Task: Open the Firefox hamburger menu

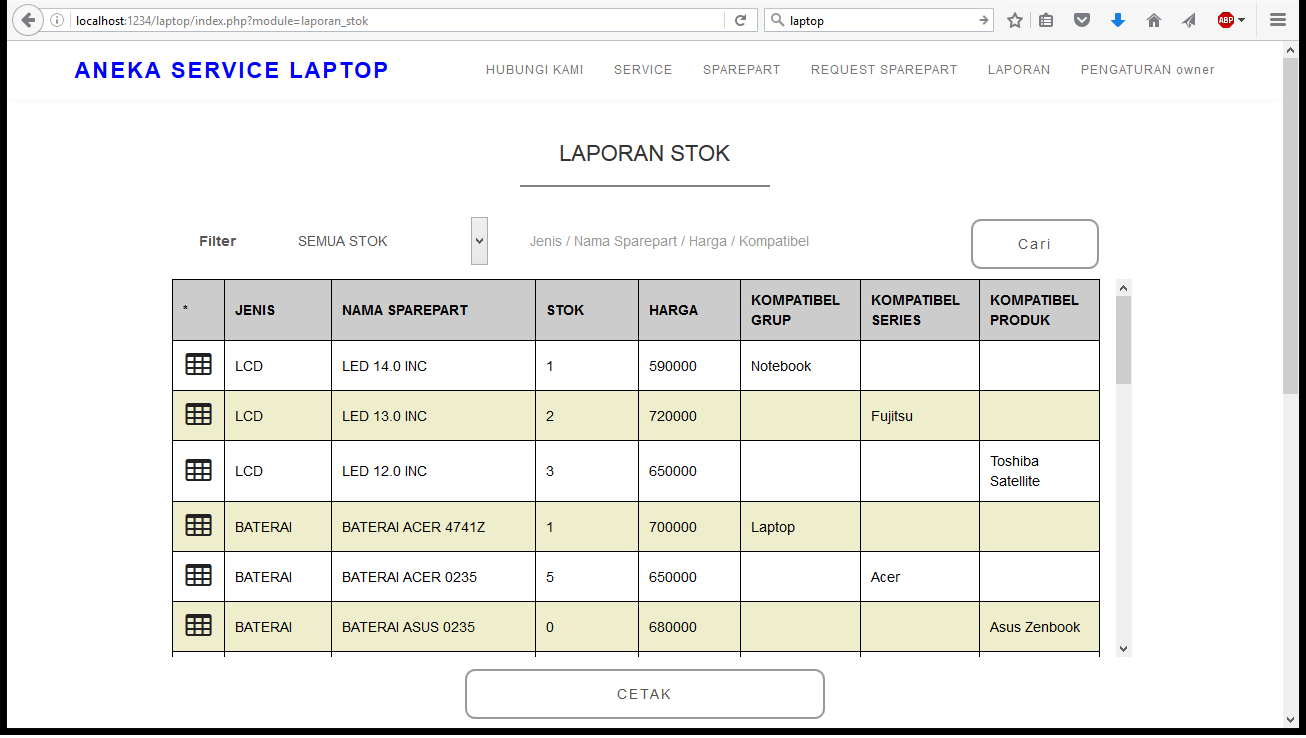Action: pyautogui.click(x=1277, y=20)
